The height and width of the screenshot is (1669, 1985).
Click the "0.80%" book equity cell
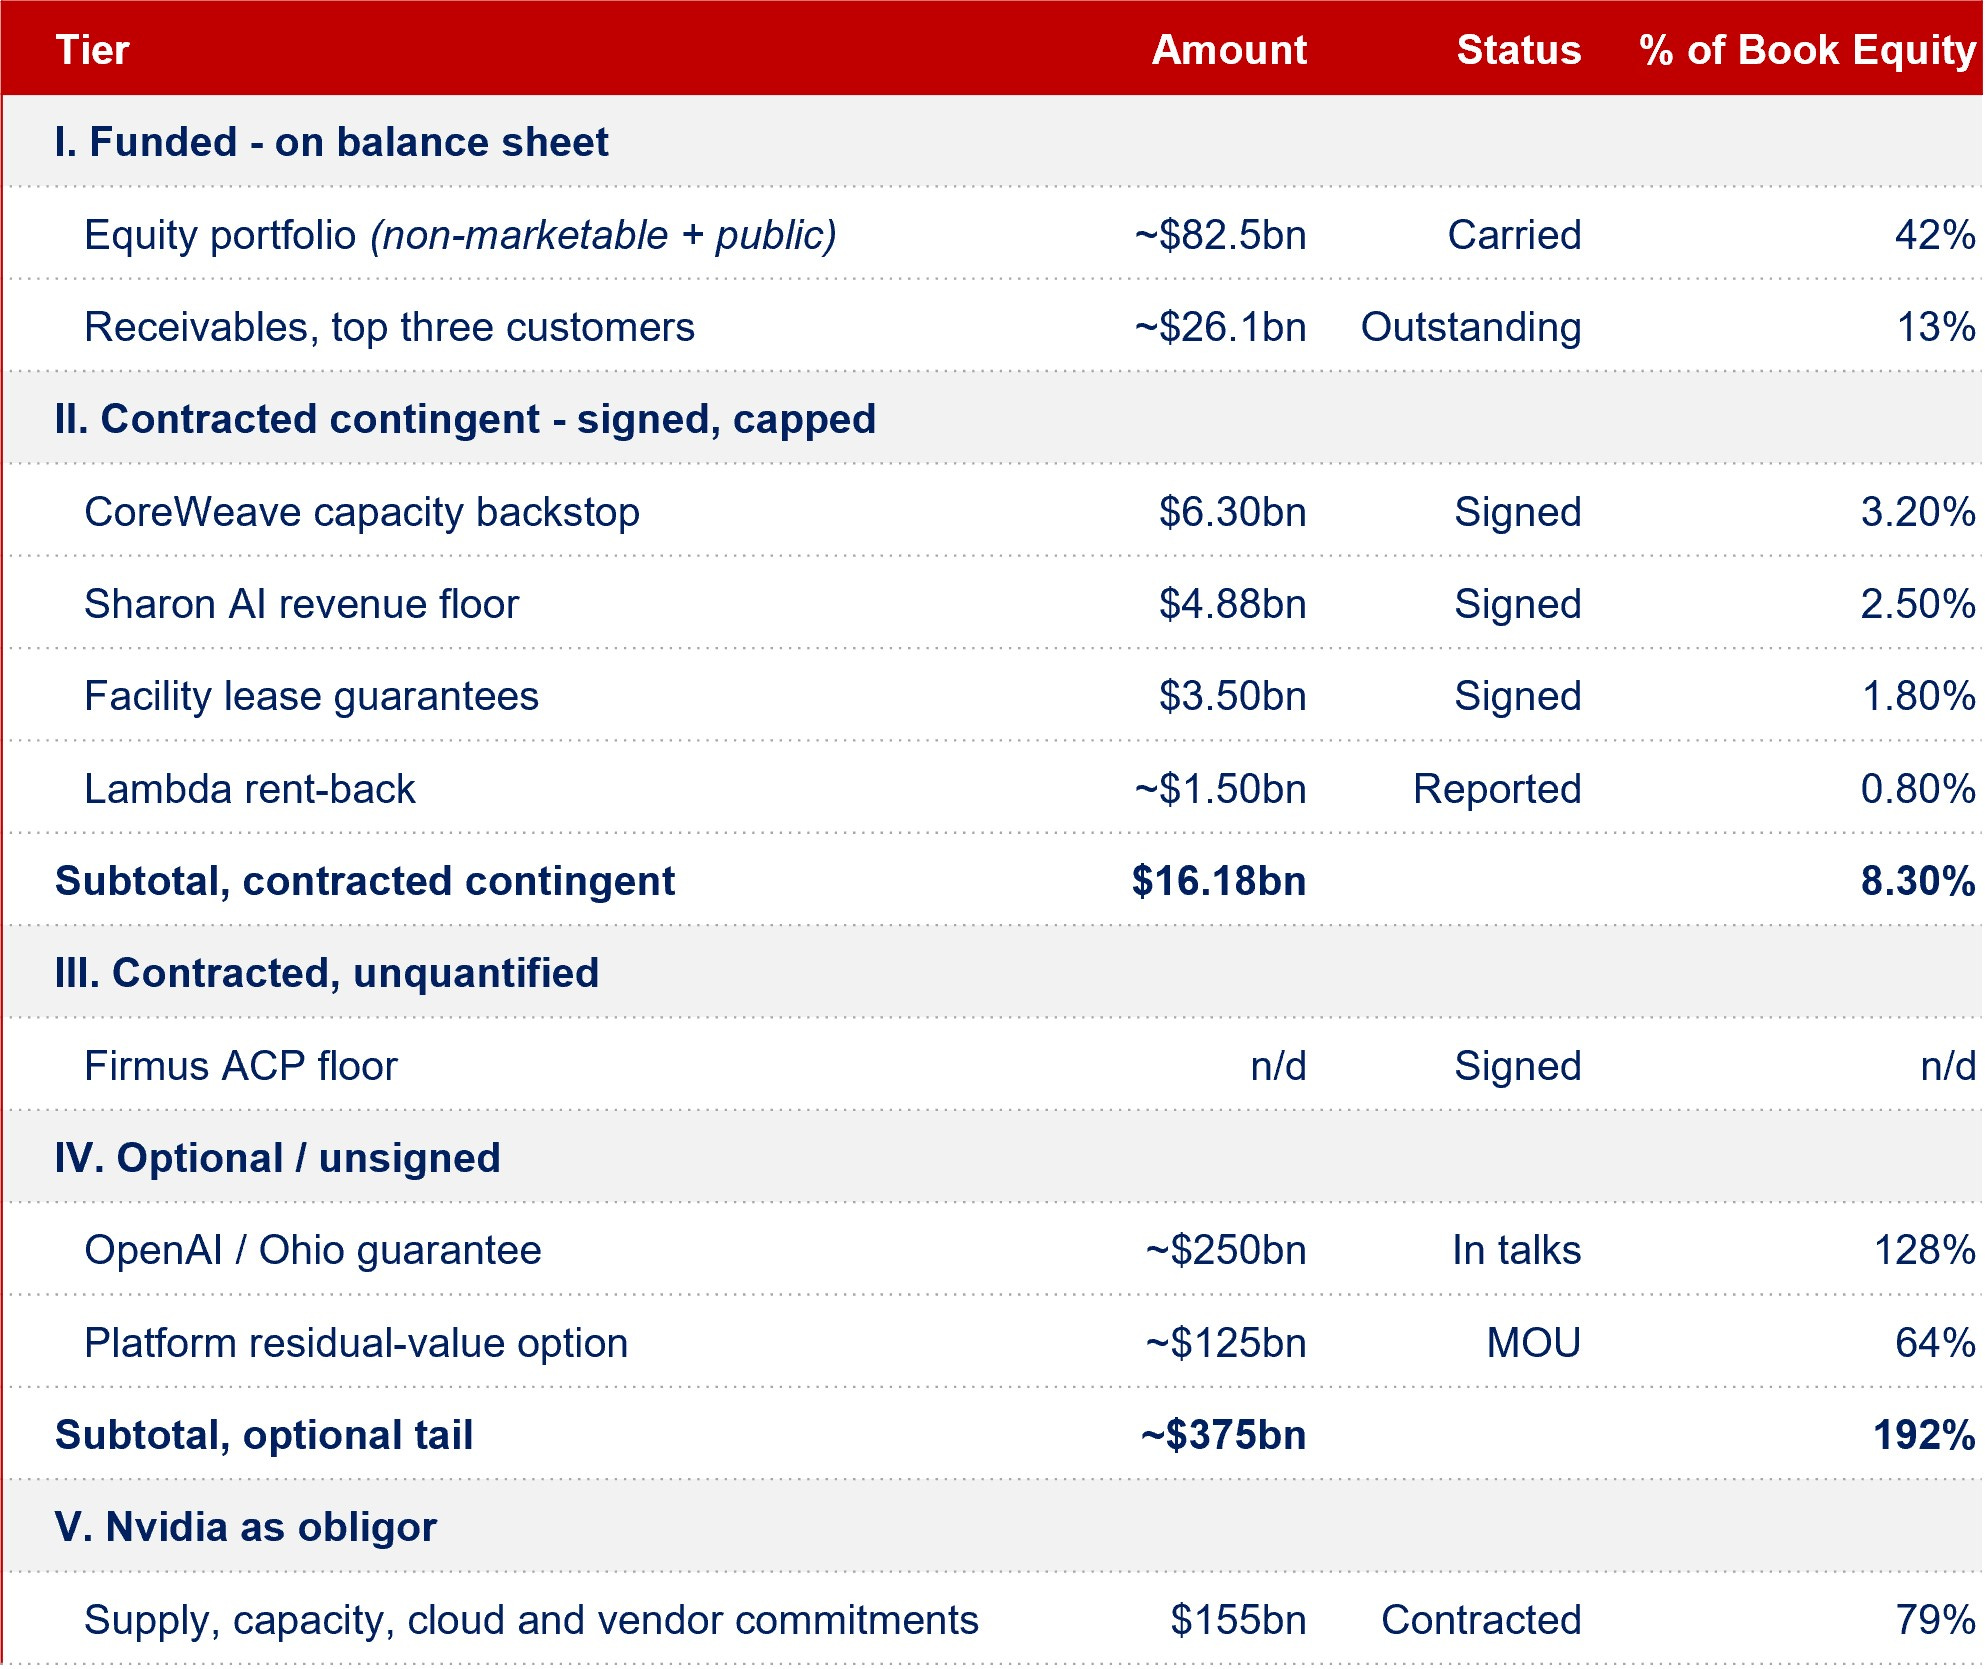(1918, 789)
